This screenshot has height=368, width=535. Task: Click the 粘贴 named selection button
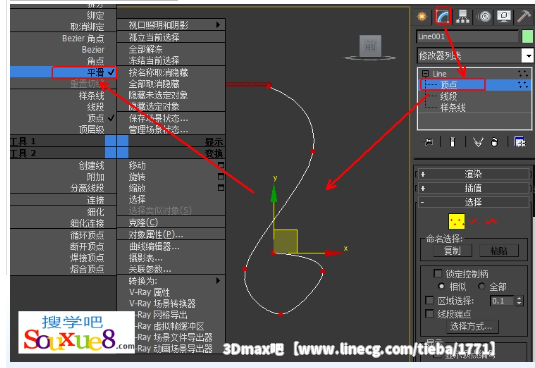pyautogui.click(x=499, y=251)
